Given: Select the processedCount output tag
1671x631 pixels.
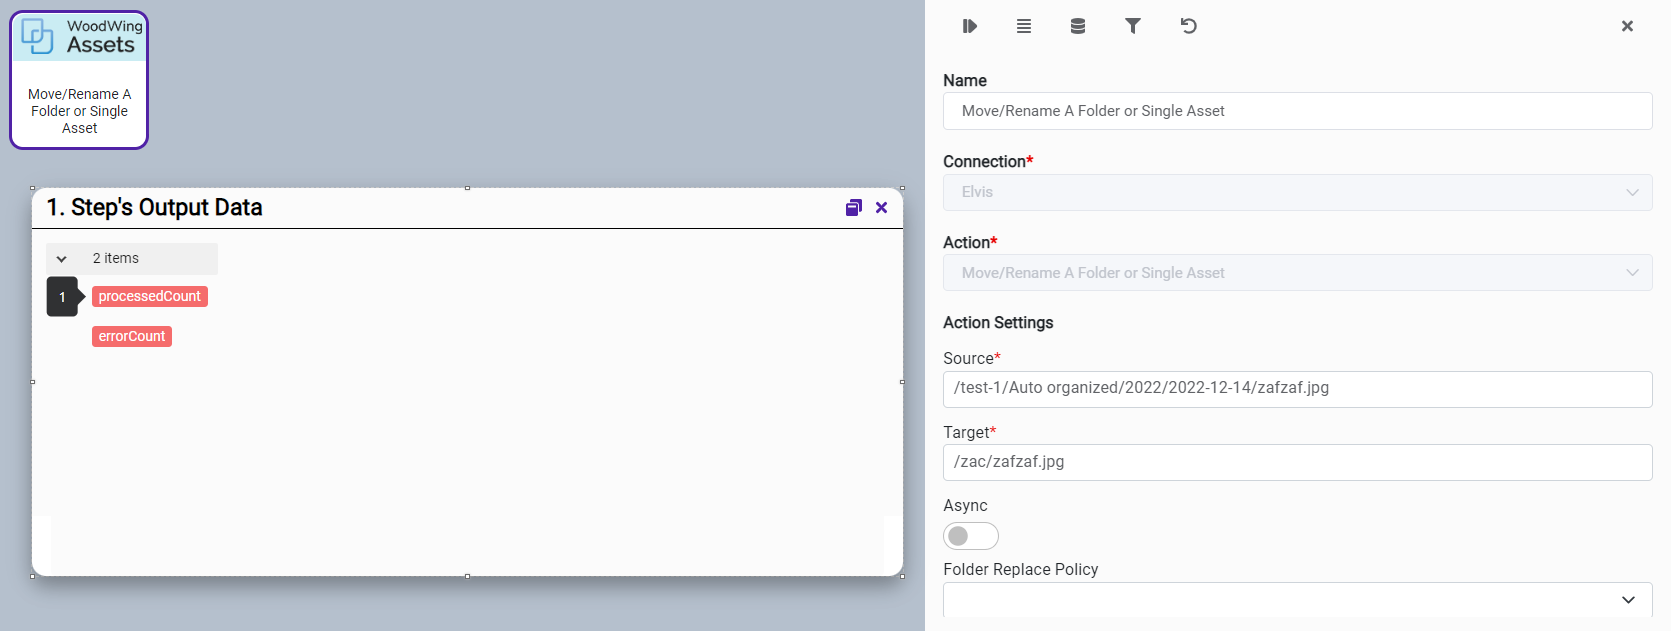Looking at the screenshot, I should point(149,297).
